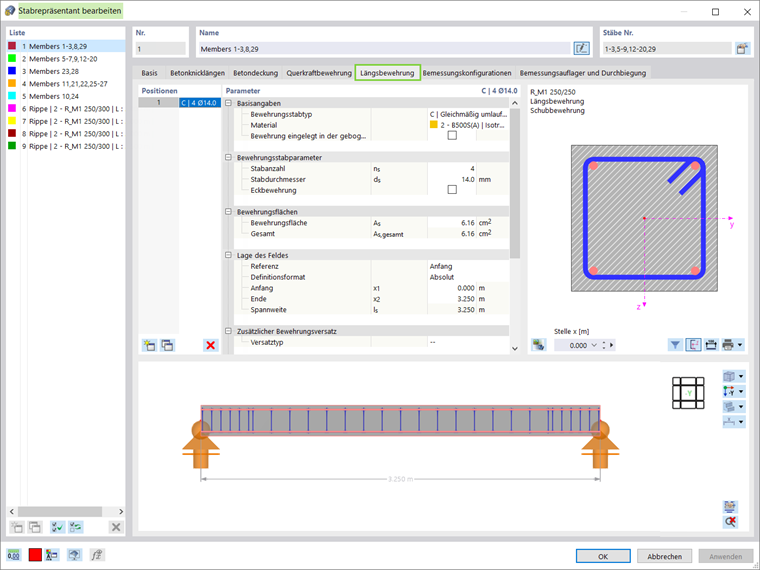Click the yellow B500S(A) material swatch

click(x=433, y=125)
